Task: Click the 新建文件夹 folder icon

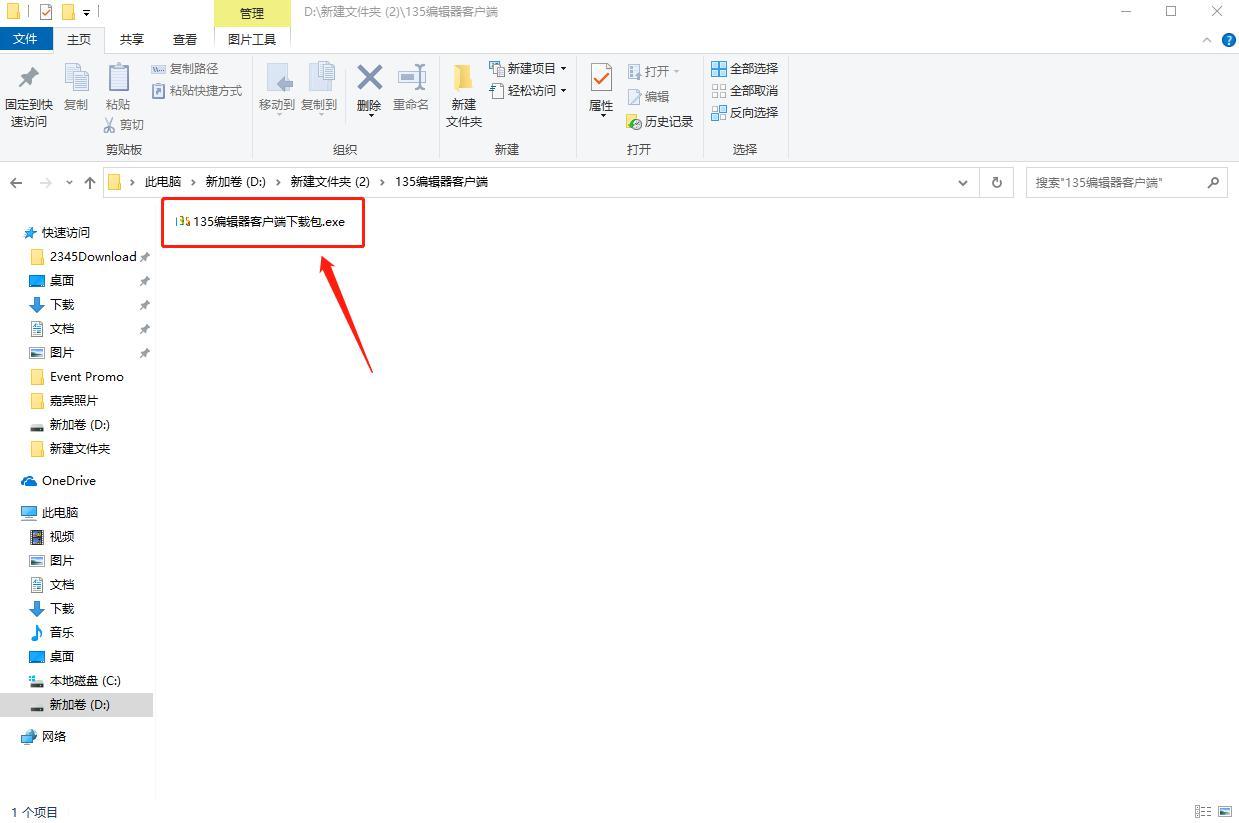Action: pos(463,78)
